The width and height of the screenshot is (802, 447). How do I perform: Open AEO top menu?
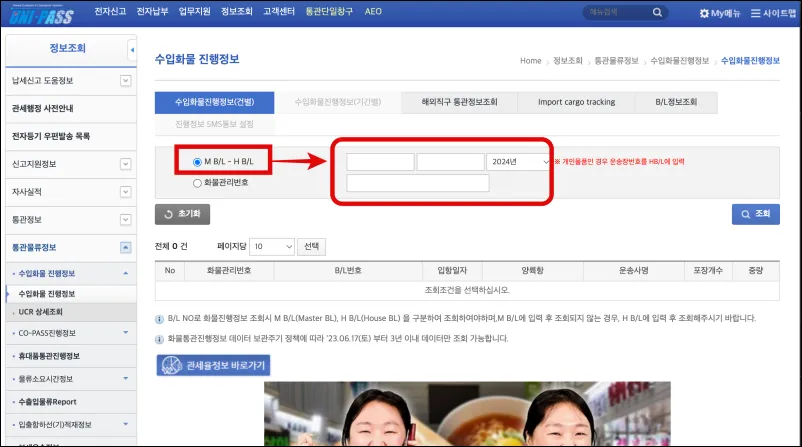(x=373, y=11)
